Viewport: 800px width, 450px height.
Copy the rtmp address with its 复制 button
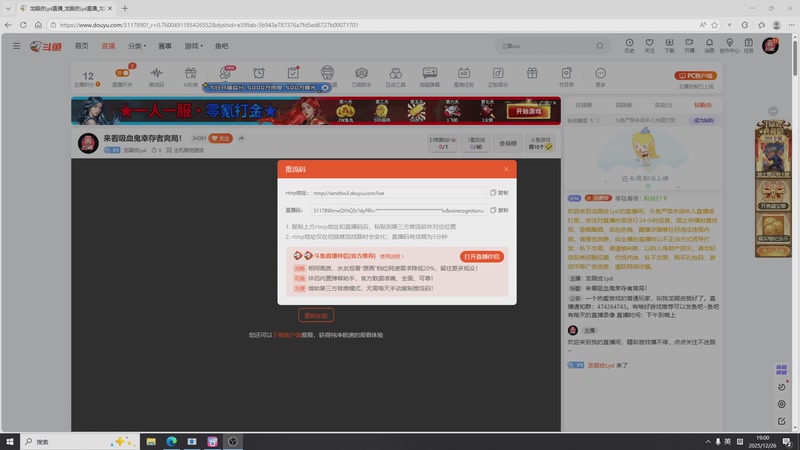click(x=499, y=193)
